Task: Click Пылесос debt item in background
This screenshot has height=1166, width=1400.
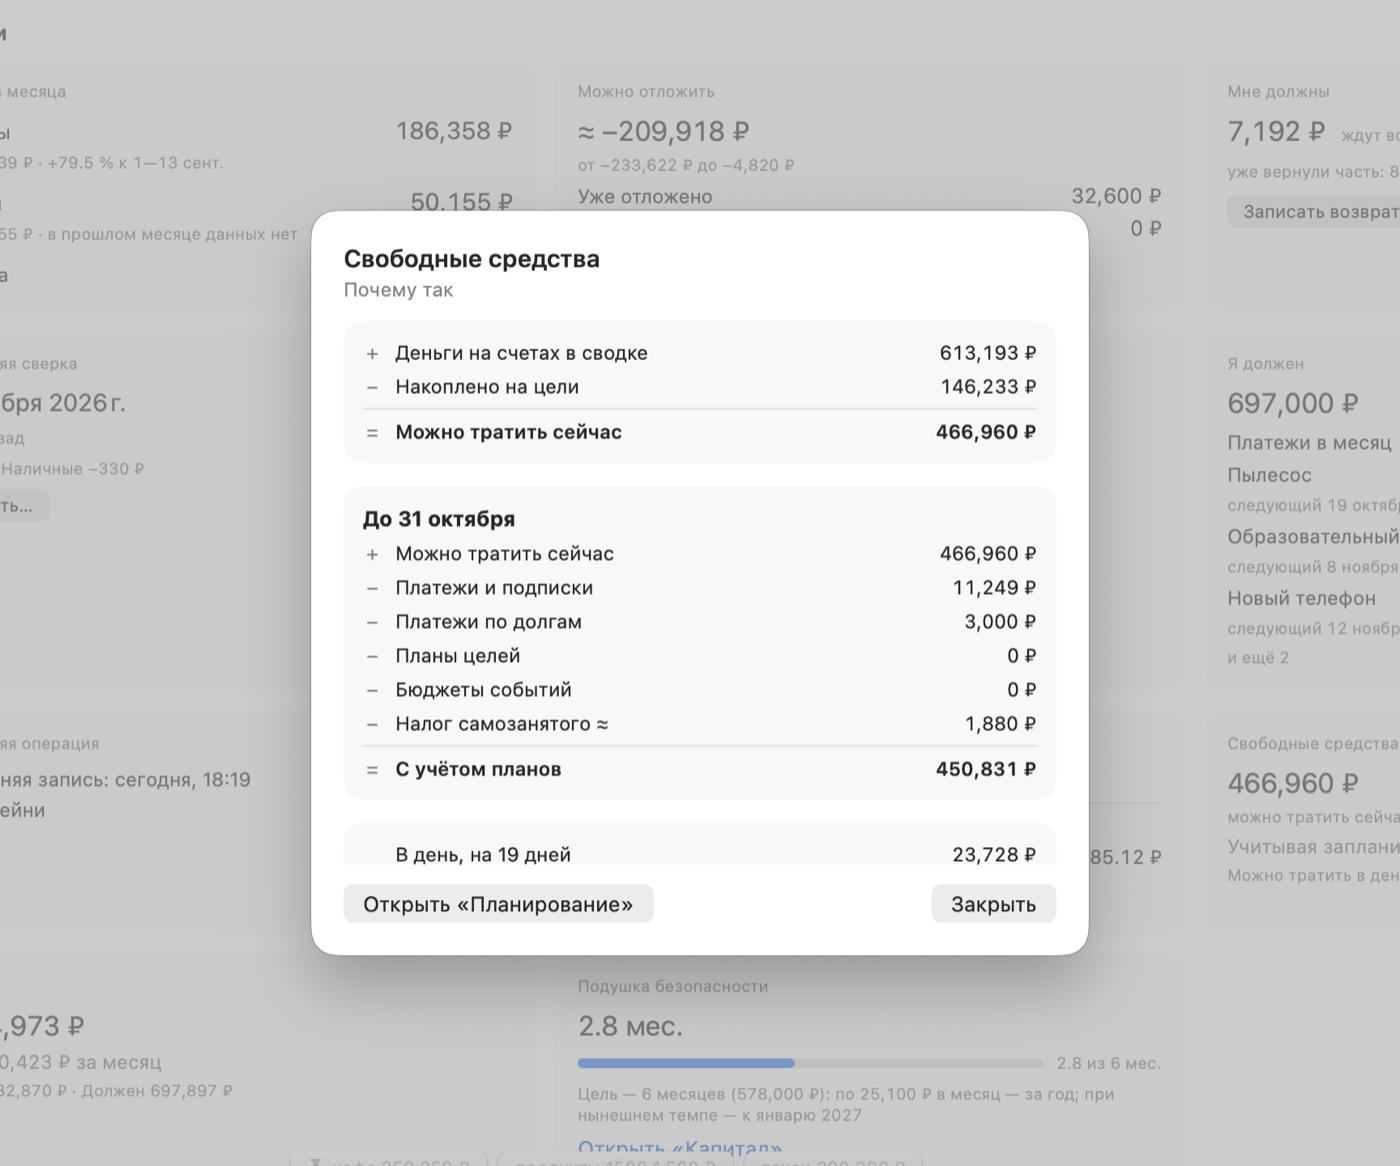Action: (x=1269, y=475)
